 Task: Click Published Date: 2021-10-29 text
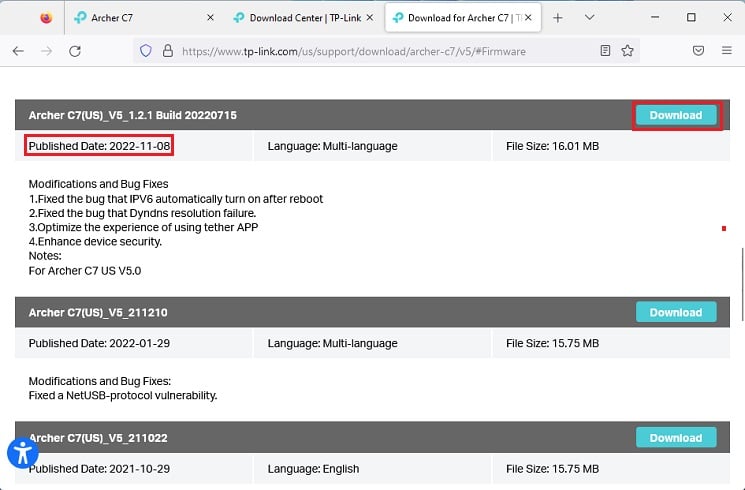pyautogui.click(x=99, y=469)
